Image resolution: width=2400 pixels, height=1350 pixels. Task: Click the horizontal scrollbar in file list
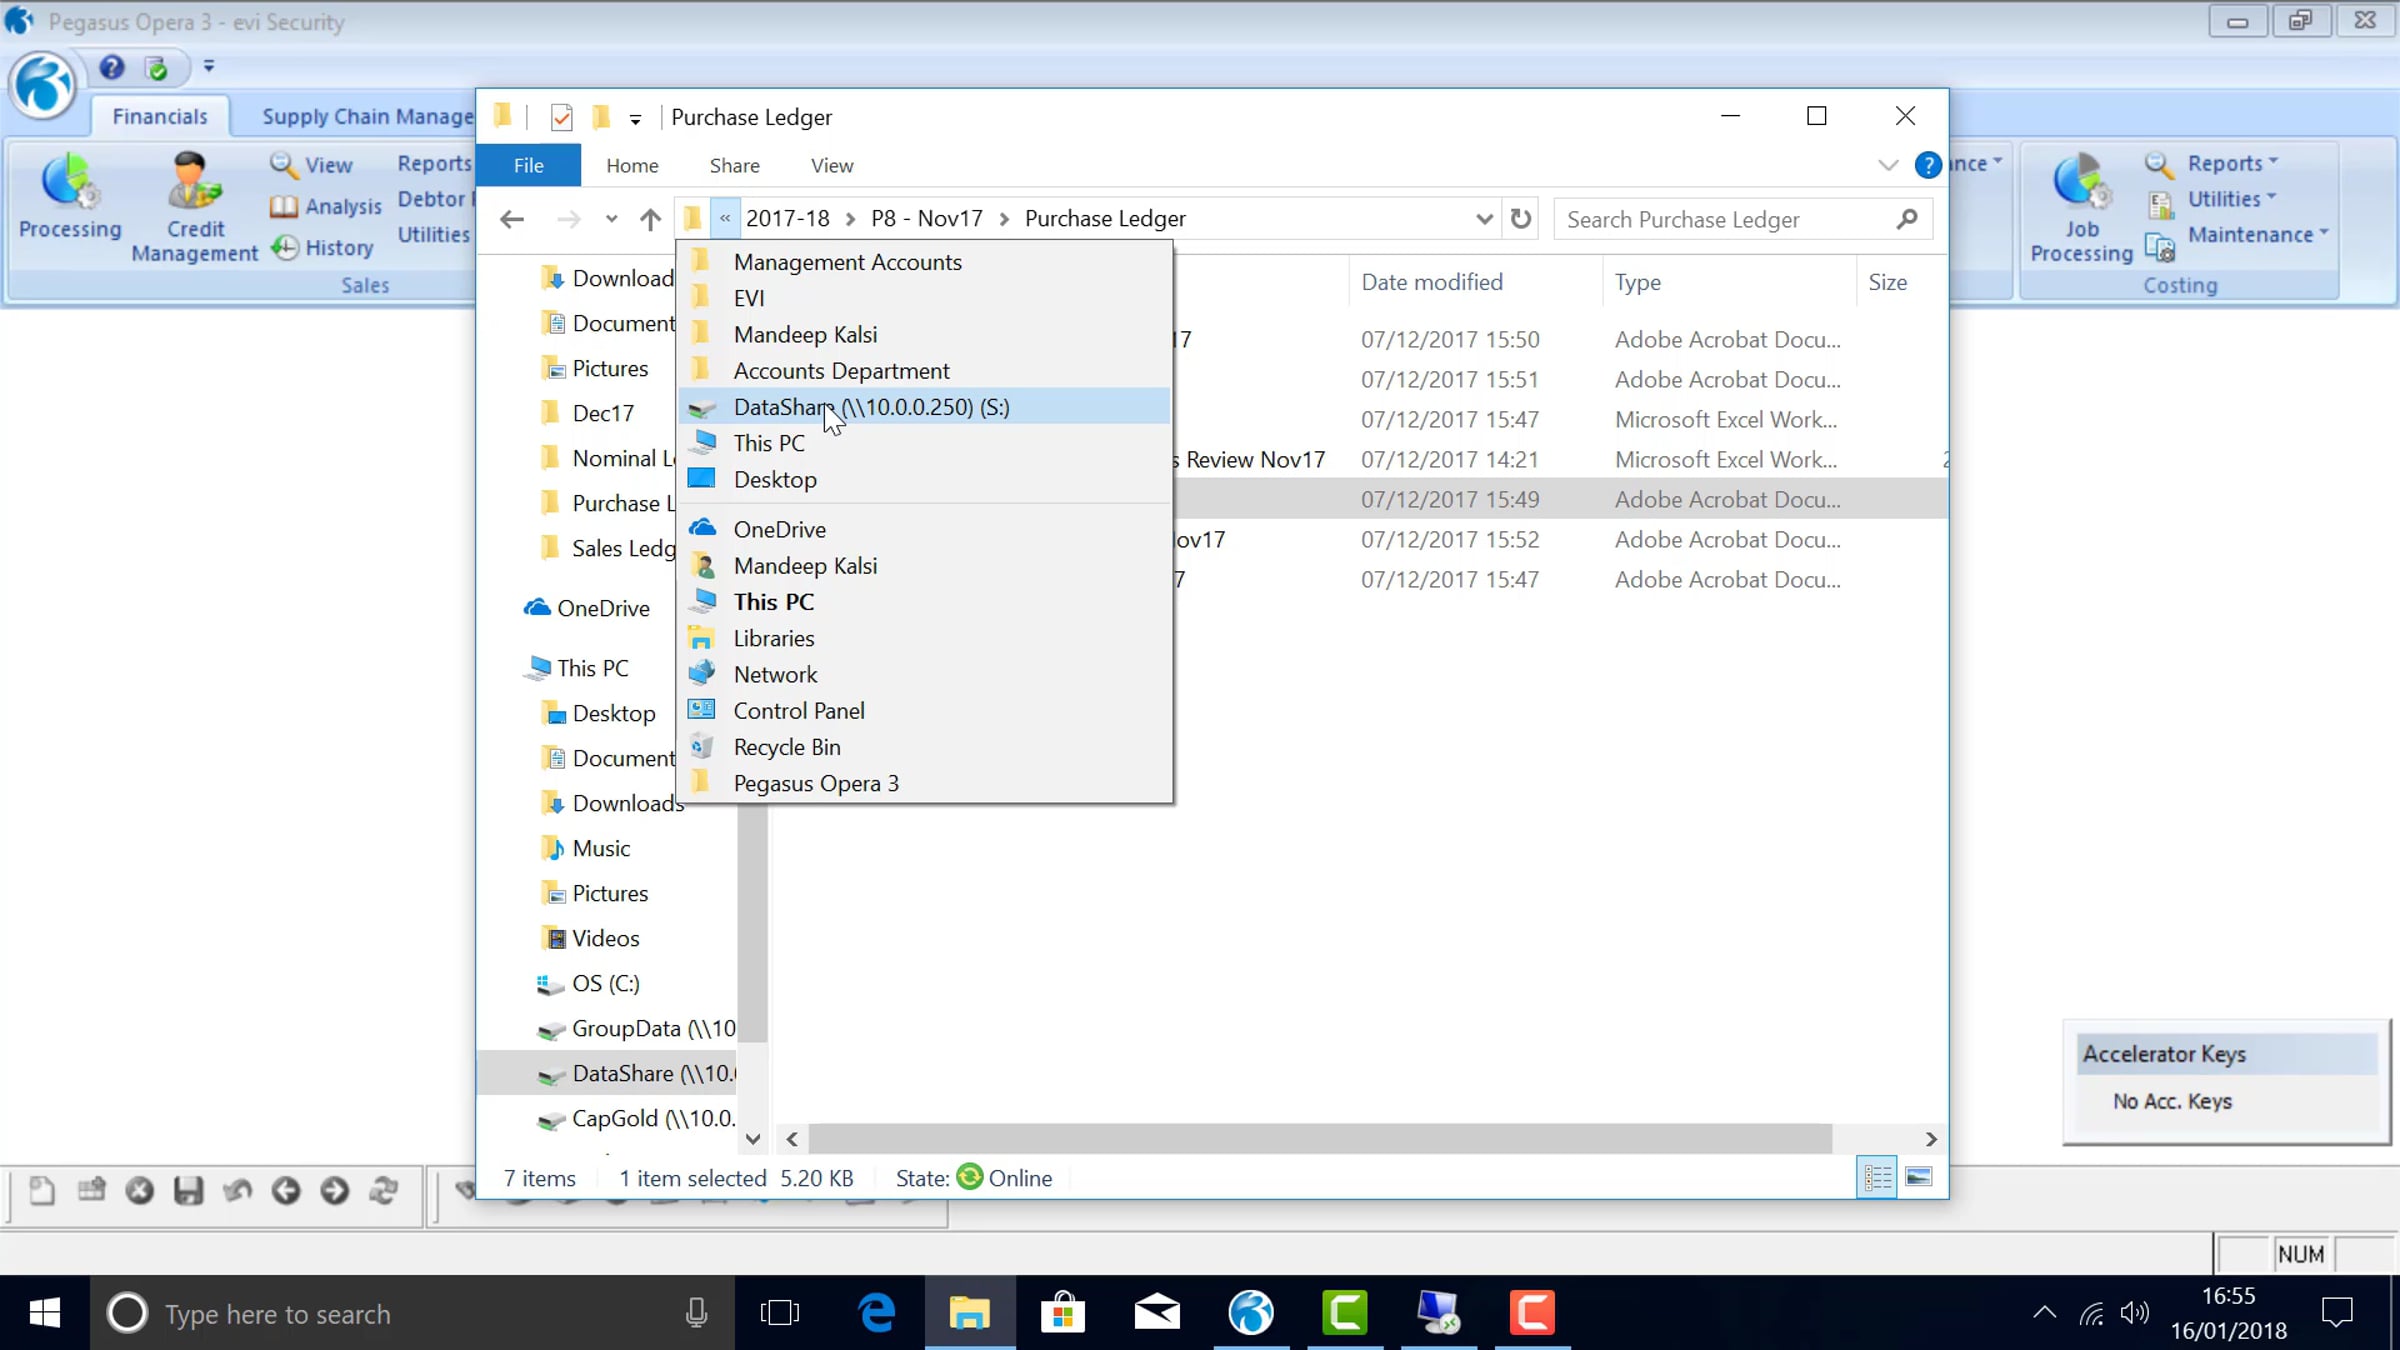pos(1320,1138)
